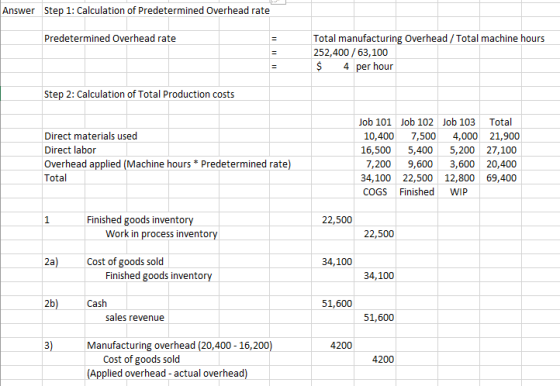Click the 'COGS' label under Job 101

375,192
